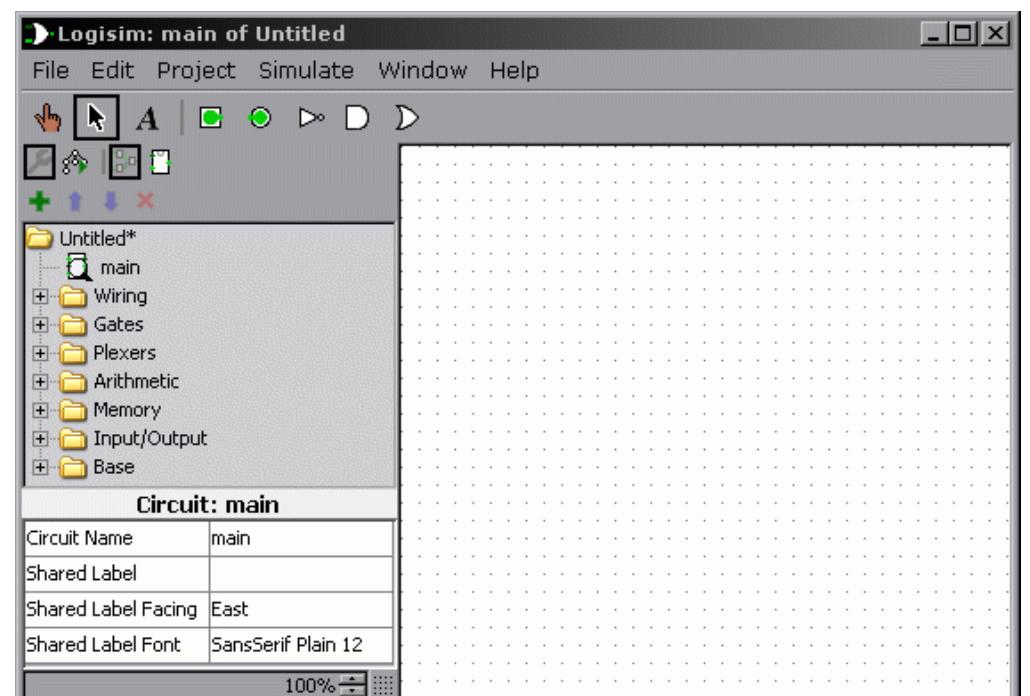Move circuit up with up arrow

76,201
